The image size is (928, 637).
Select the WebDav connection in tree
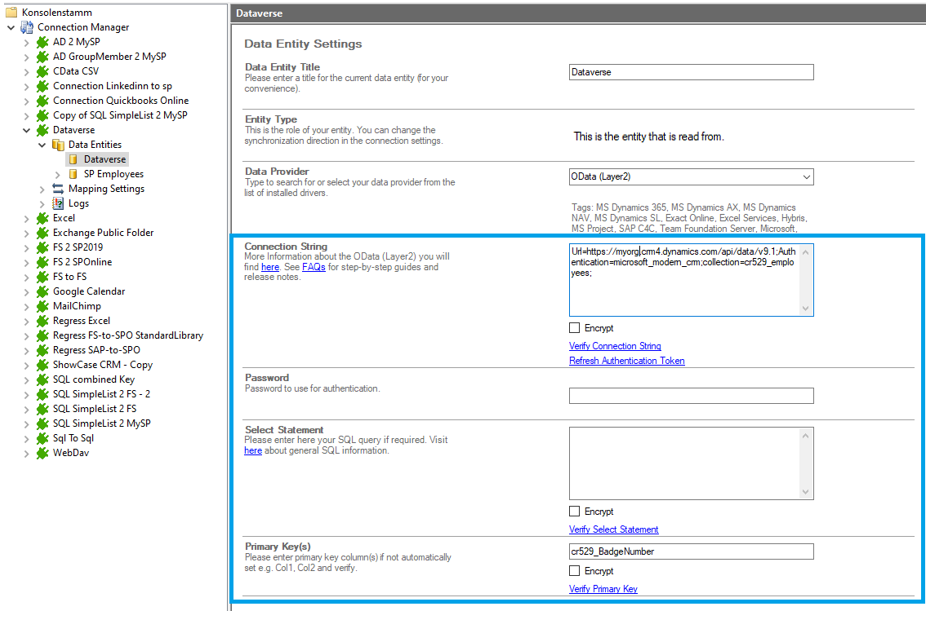point(69,453)
